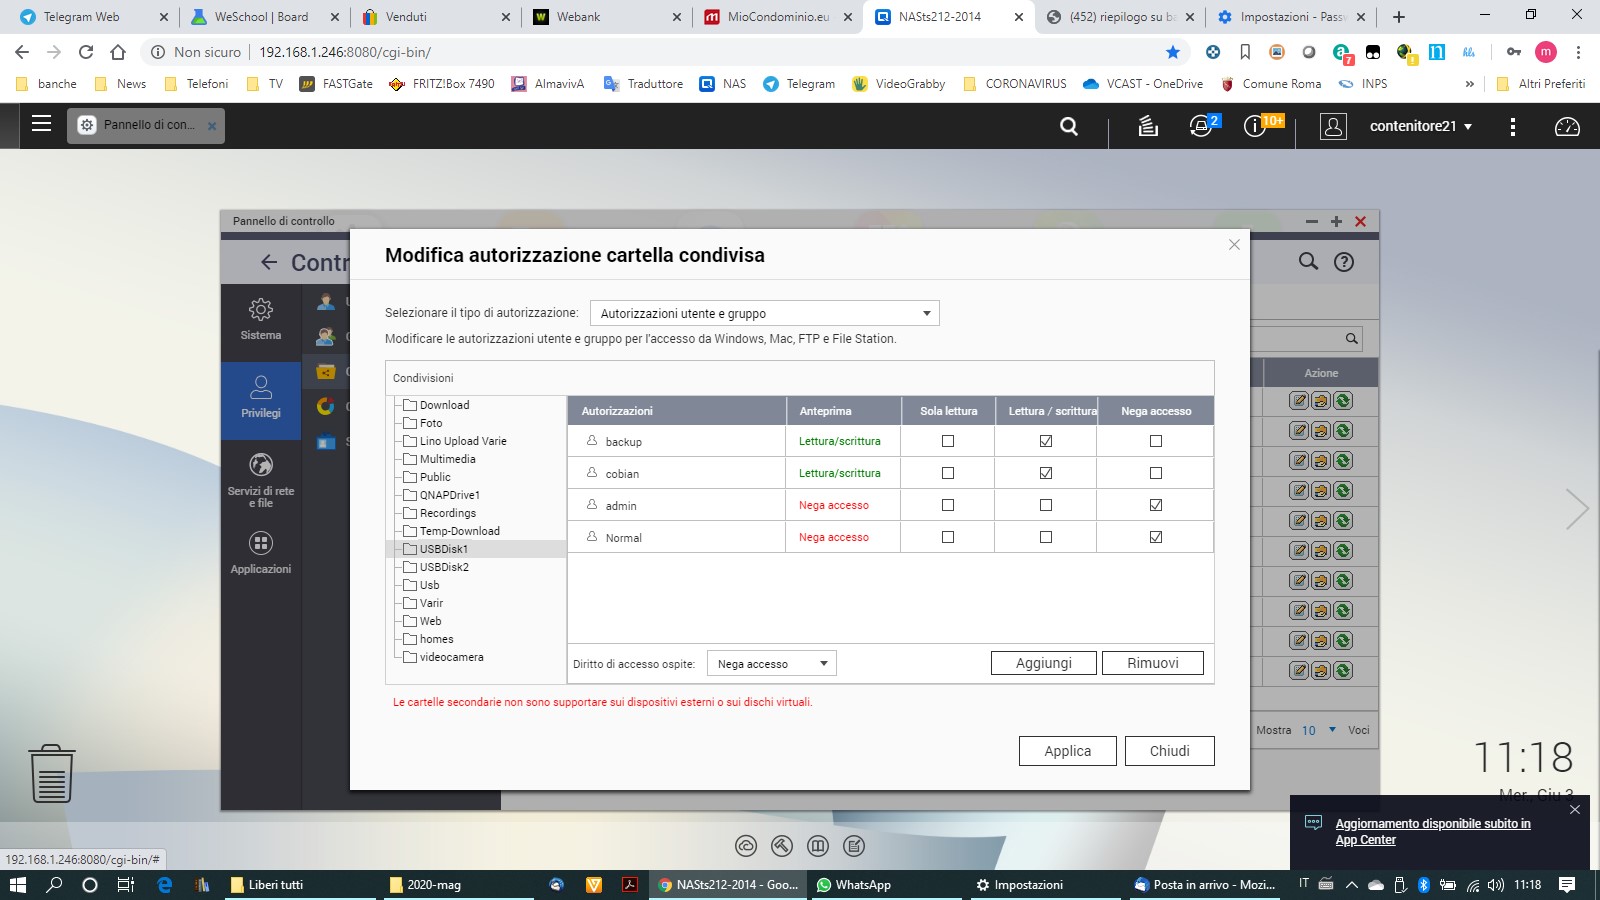Viewport: 1600px width, 900px height.
Task: Click the browser address bar URL
Action: [345, 52]
